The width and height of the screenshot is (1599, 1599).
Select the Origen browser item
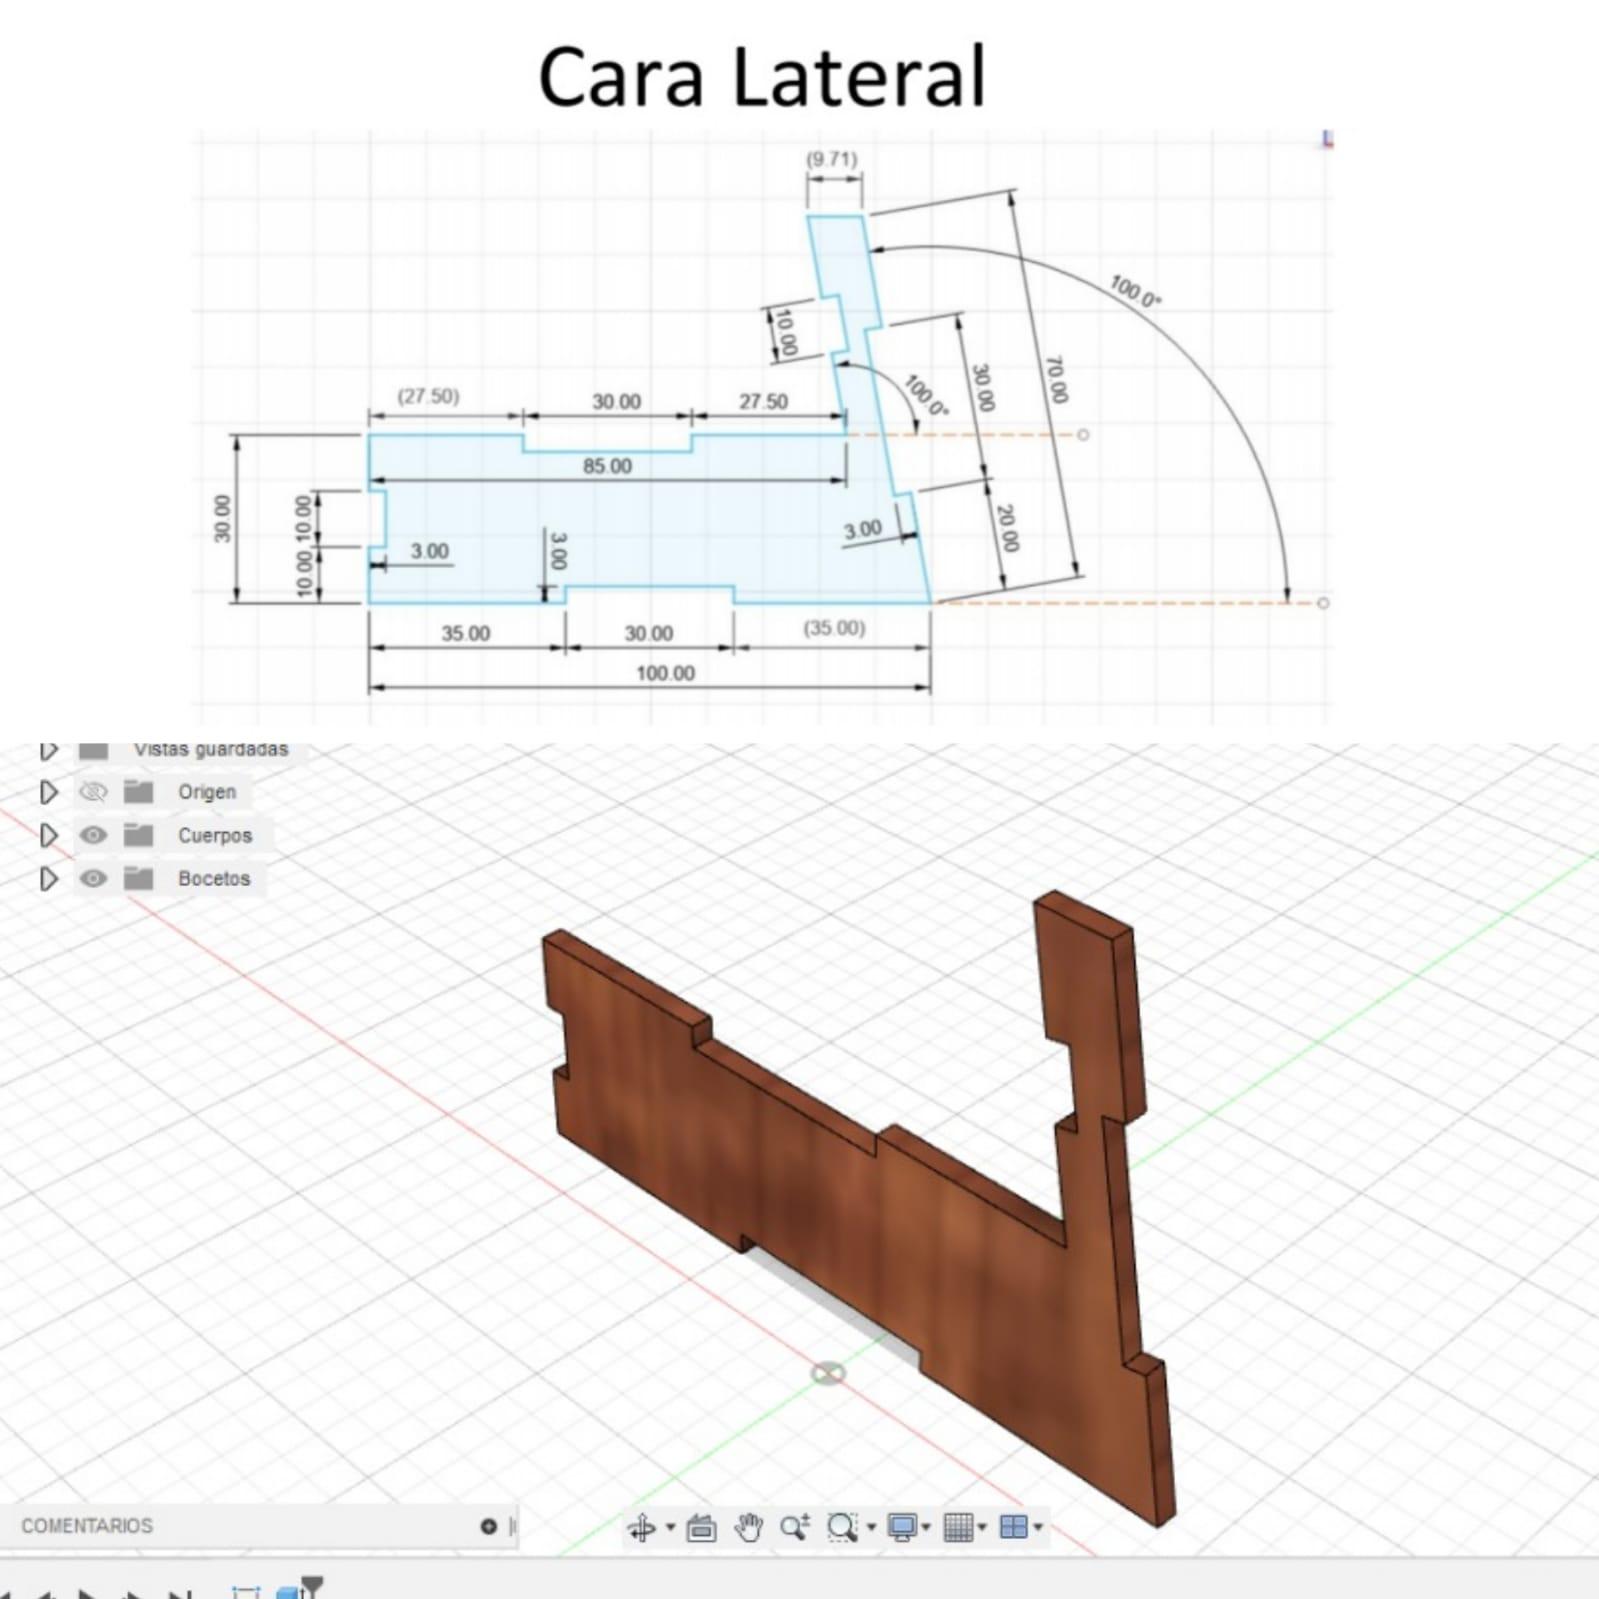207,792
